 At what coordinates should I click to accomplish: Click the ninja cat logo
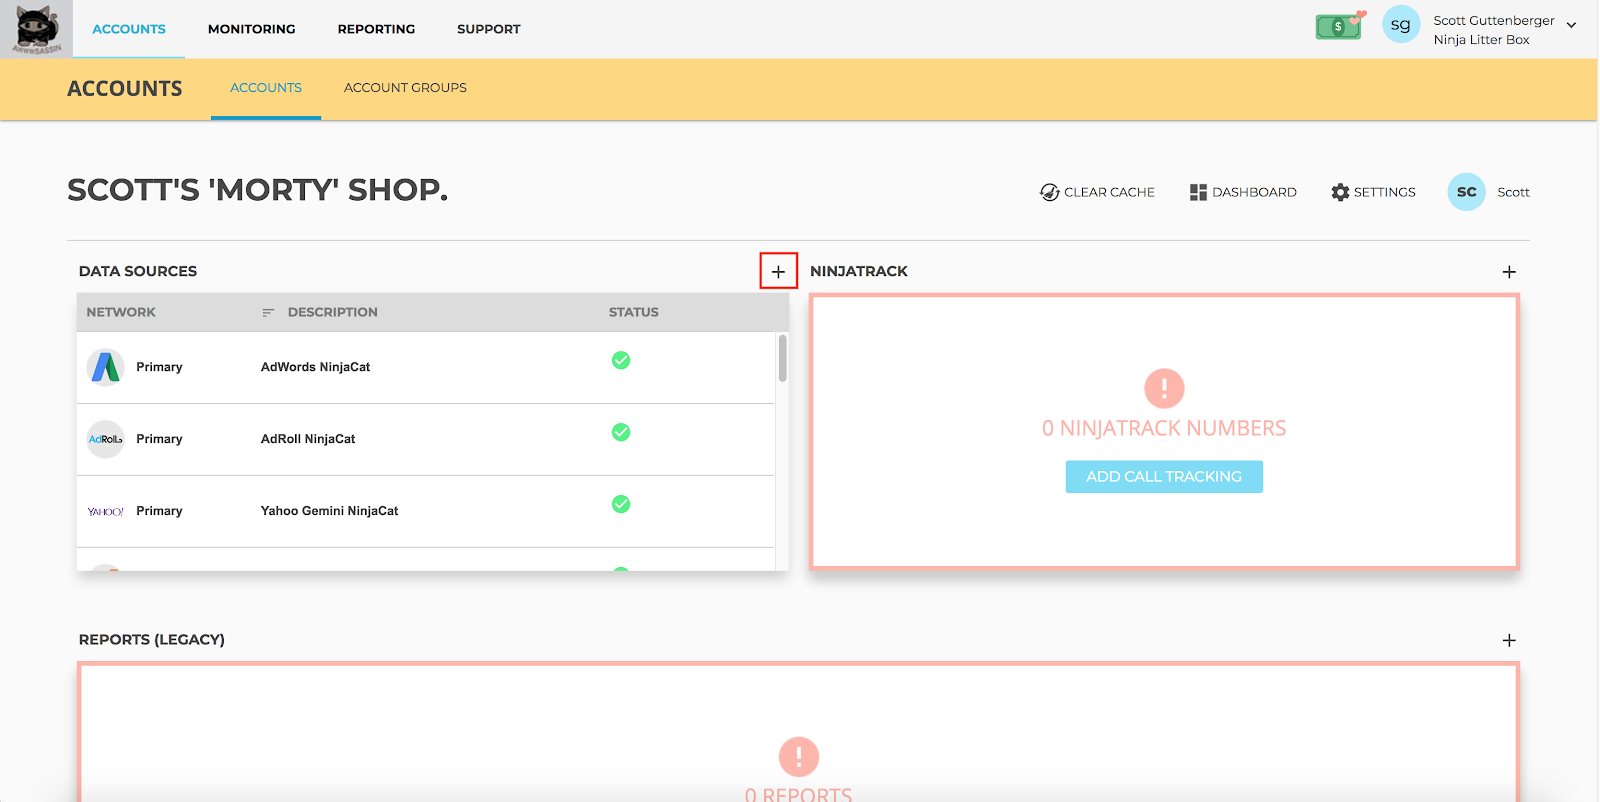pos(36,28)
